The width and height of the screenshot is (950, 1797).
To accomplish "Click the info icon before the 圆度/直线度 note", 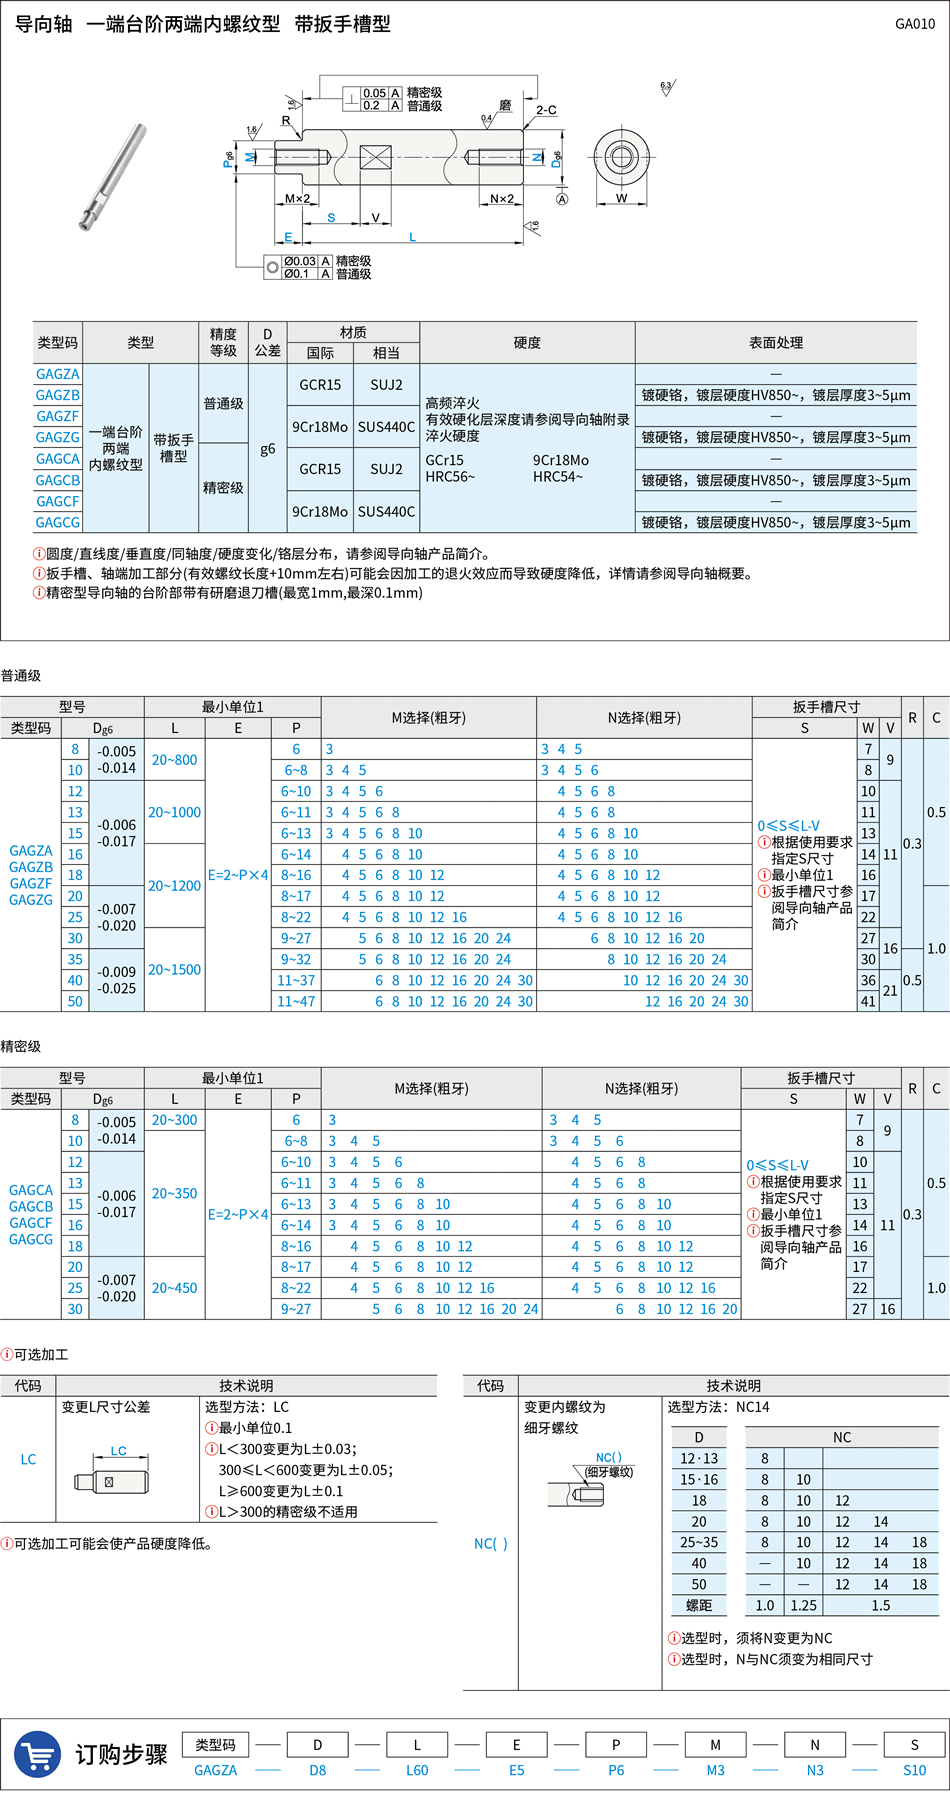I will click(39, 553).
